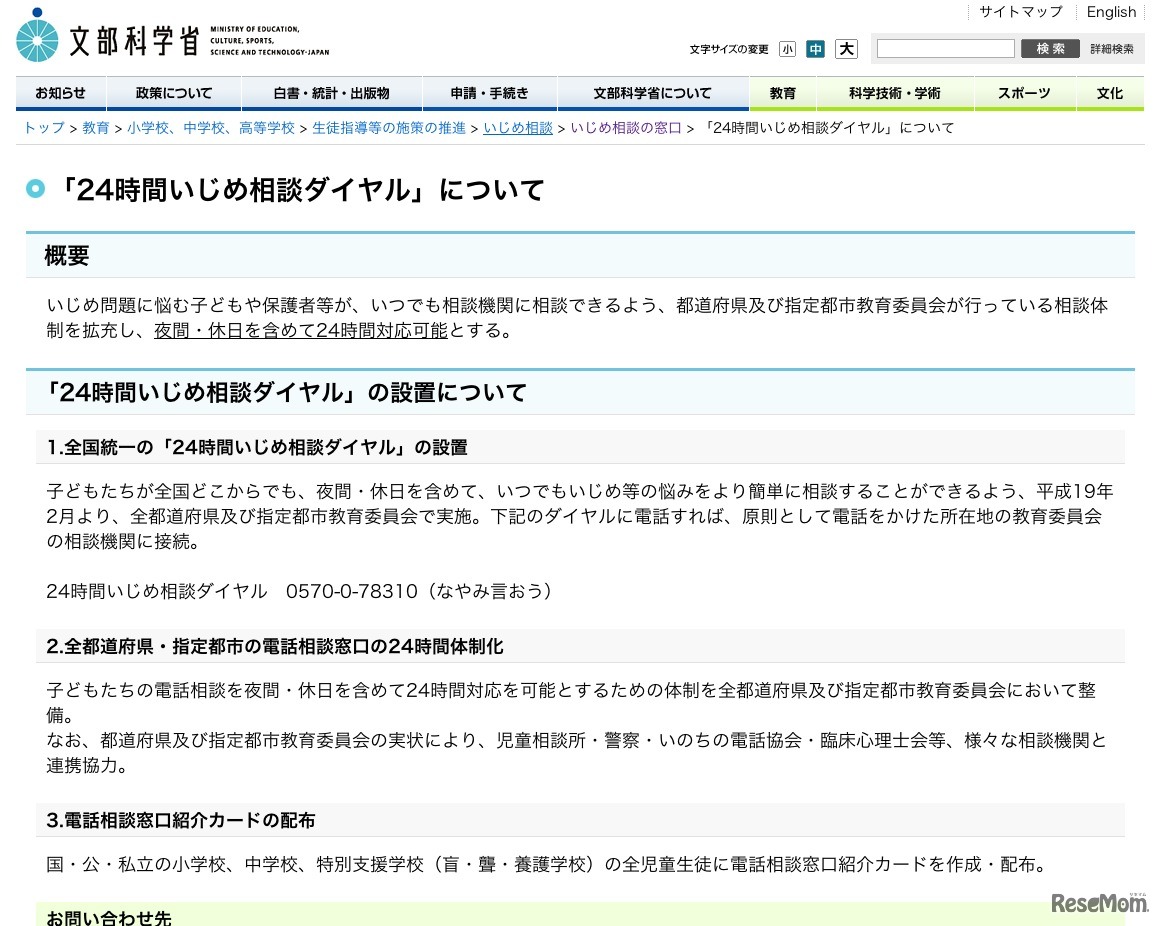Screen dimensions: 1162x926
Task: Select the 文化 category tab
Action: point(1109,93)
